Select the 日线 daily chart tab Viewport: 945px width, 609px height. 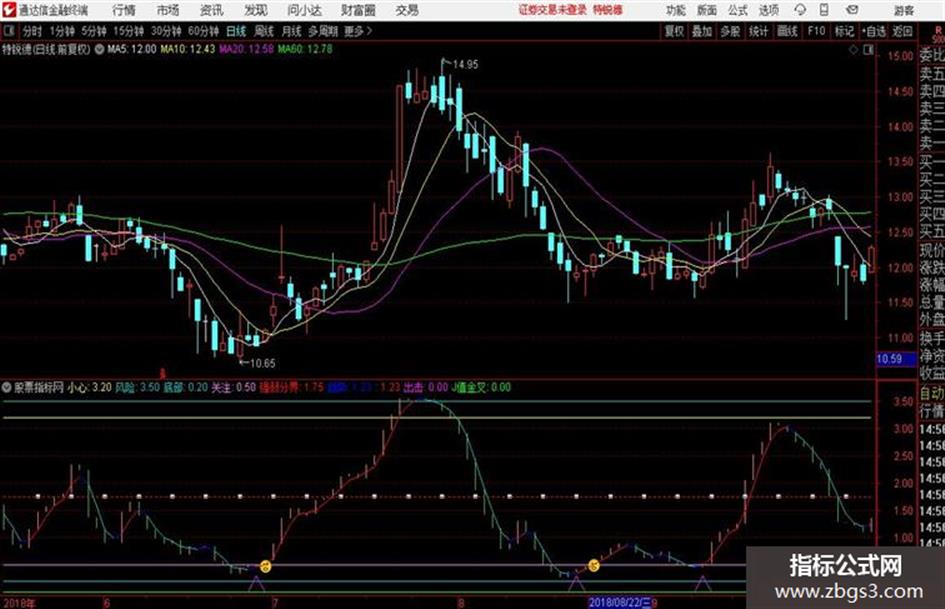(236, 31)
